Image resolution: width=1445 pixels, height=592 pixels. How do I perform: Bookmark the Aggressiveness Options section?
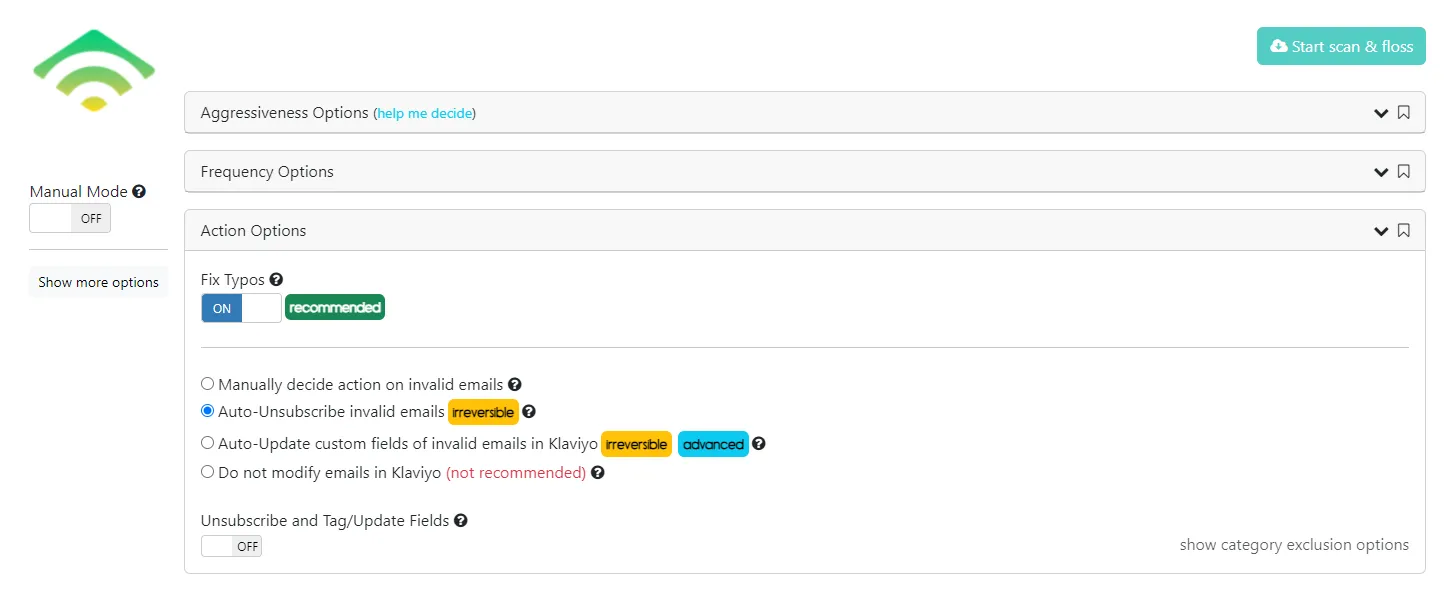[1404, 113]
